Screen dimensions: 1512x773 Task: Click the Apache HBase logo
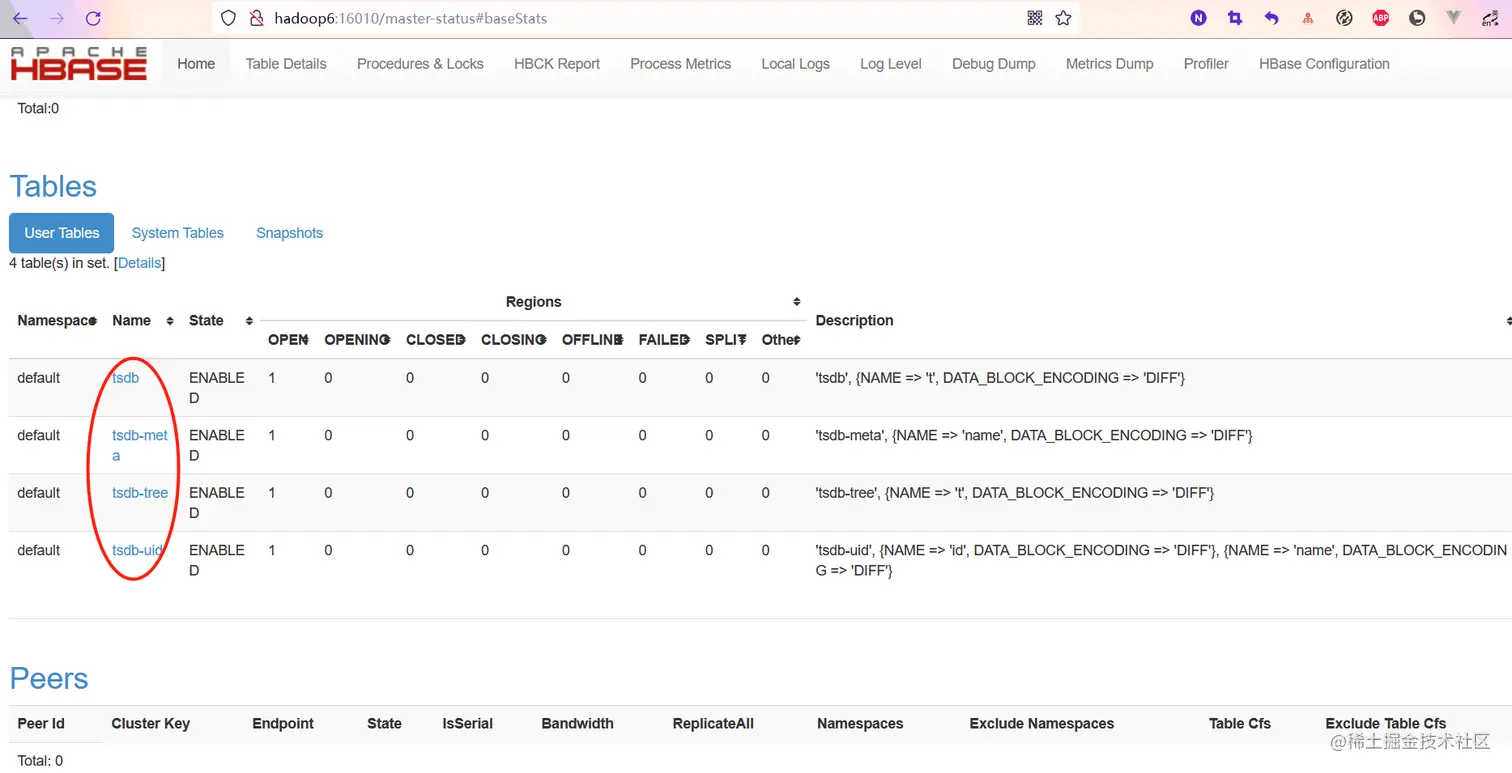80,63
